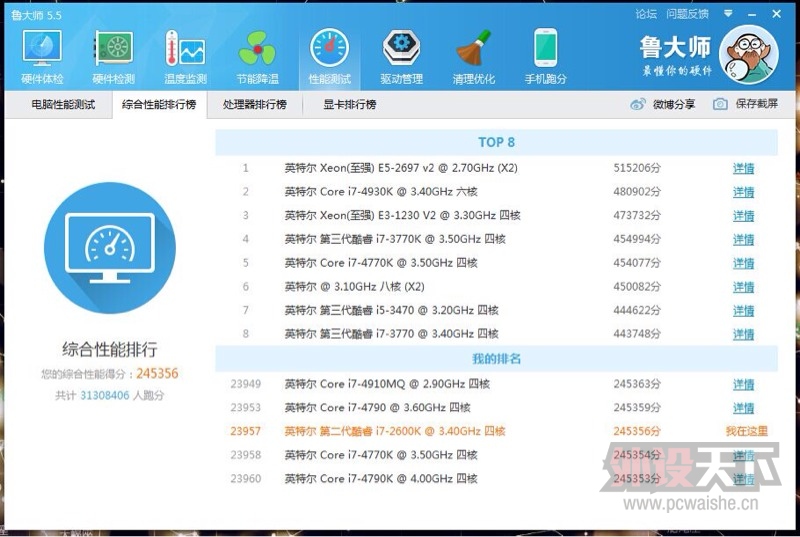Click the TOP 8 header
This screenshot has width=800, height=537.
coord(496,142)
